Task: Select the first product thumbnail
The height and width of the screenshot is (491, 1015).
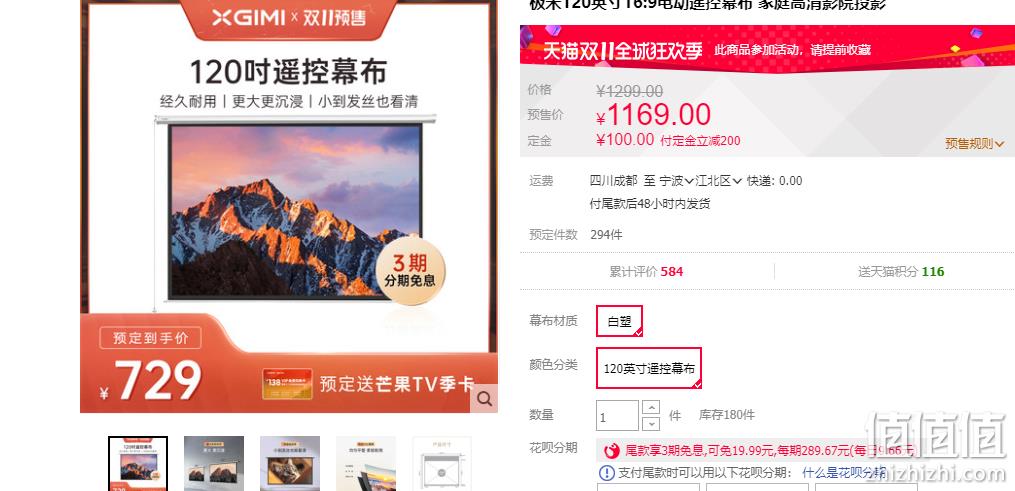Action: coord(138,463)
